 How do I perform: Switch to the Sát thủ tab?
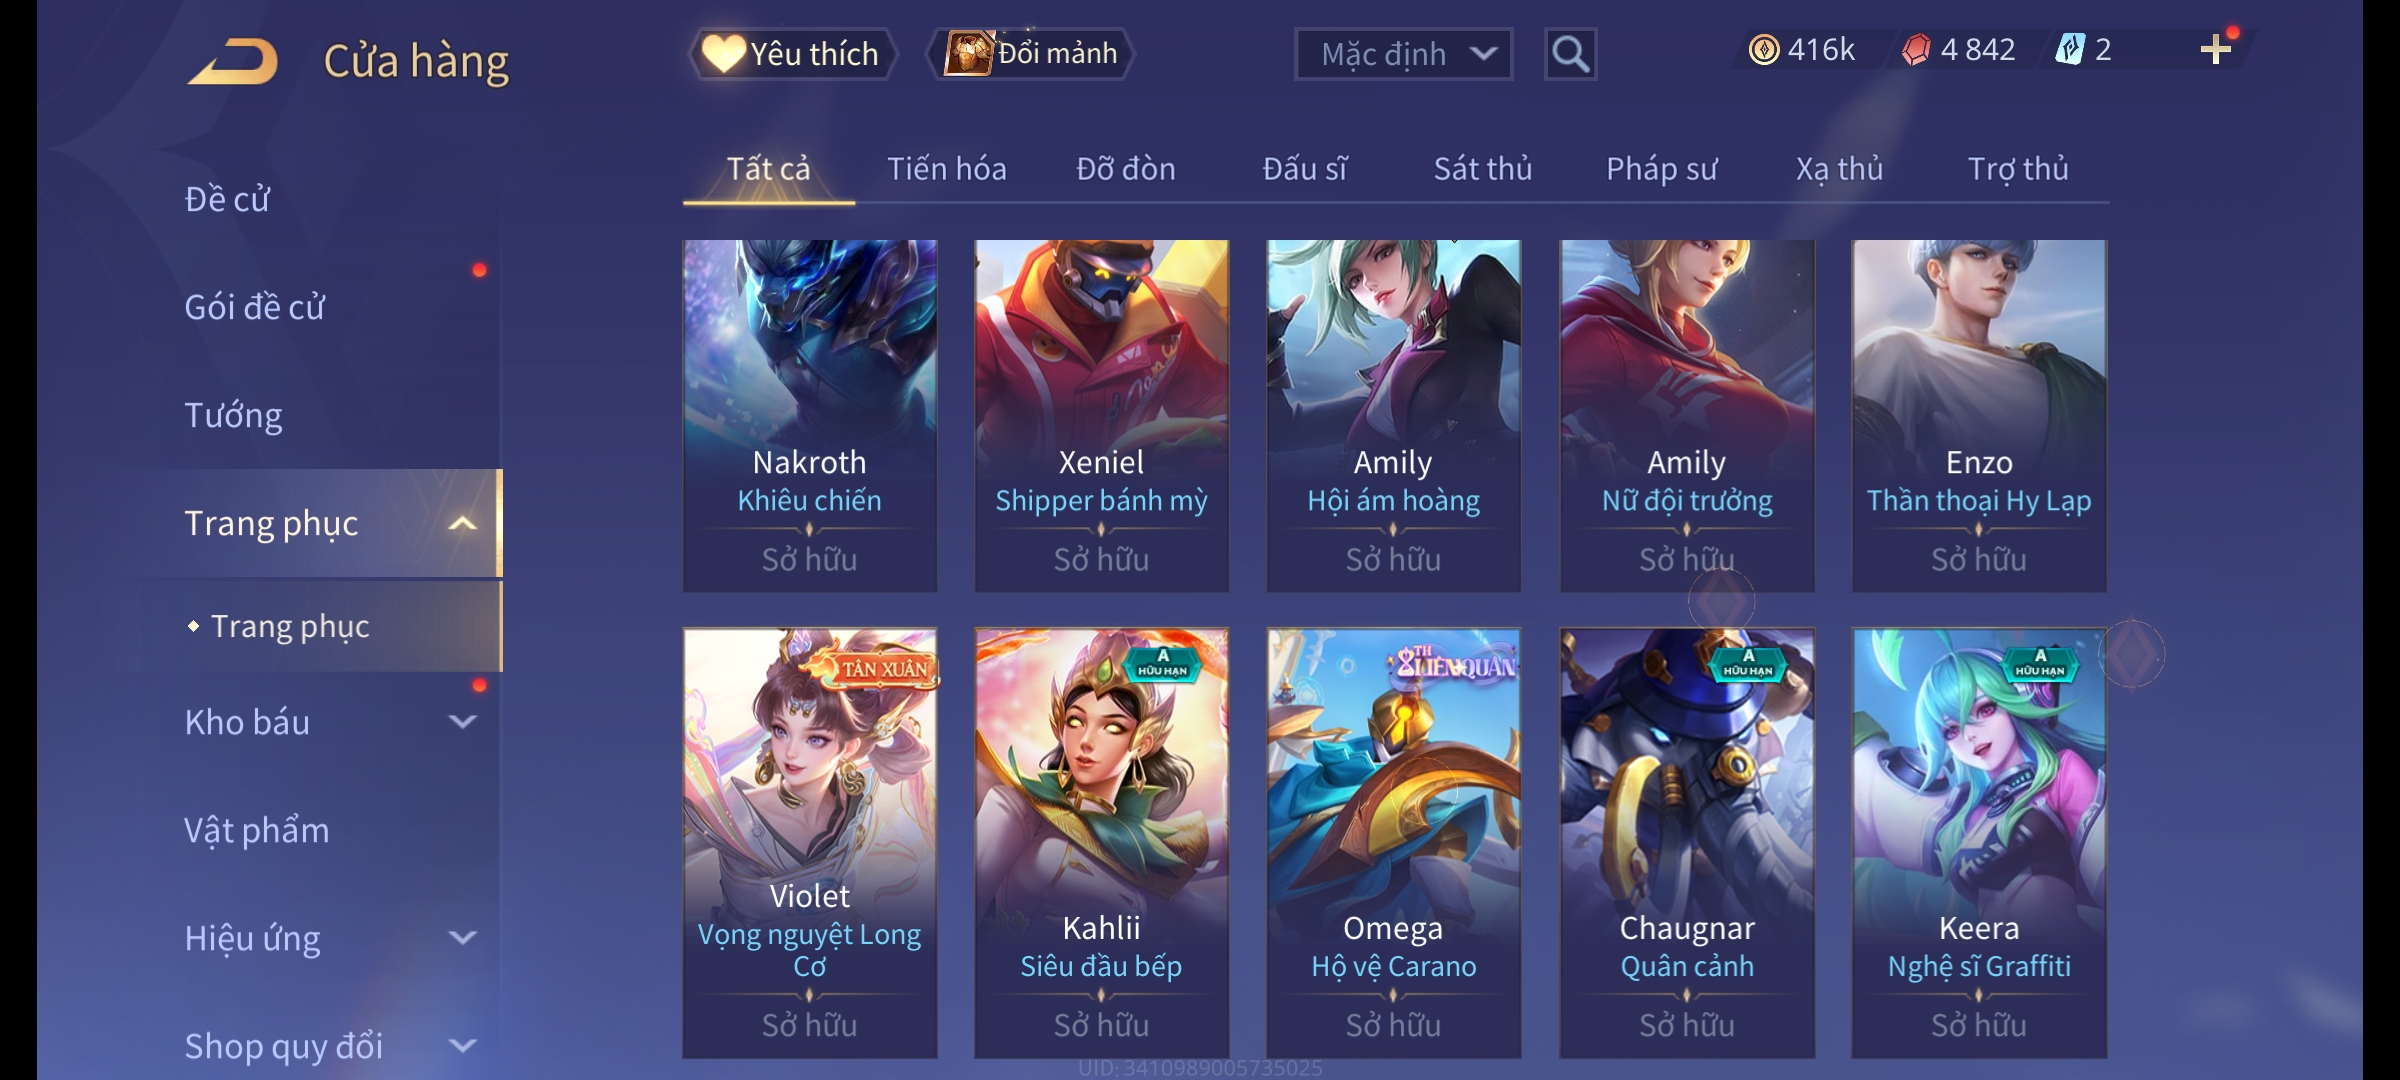tap(1483, 169)
